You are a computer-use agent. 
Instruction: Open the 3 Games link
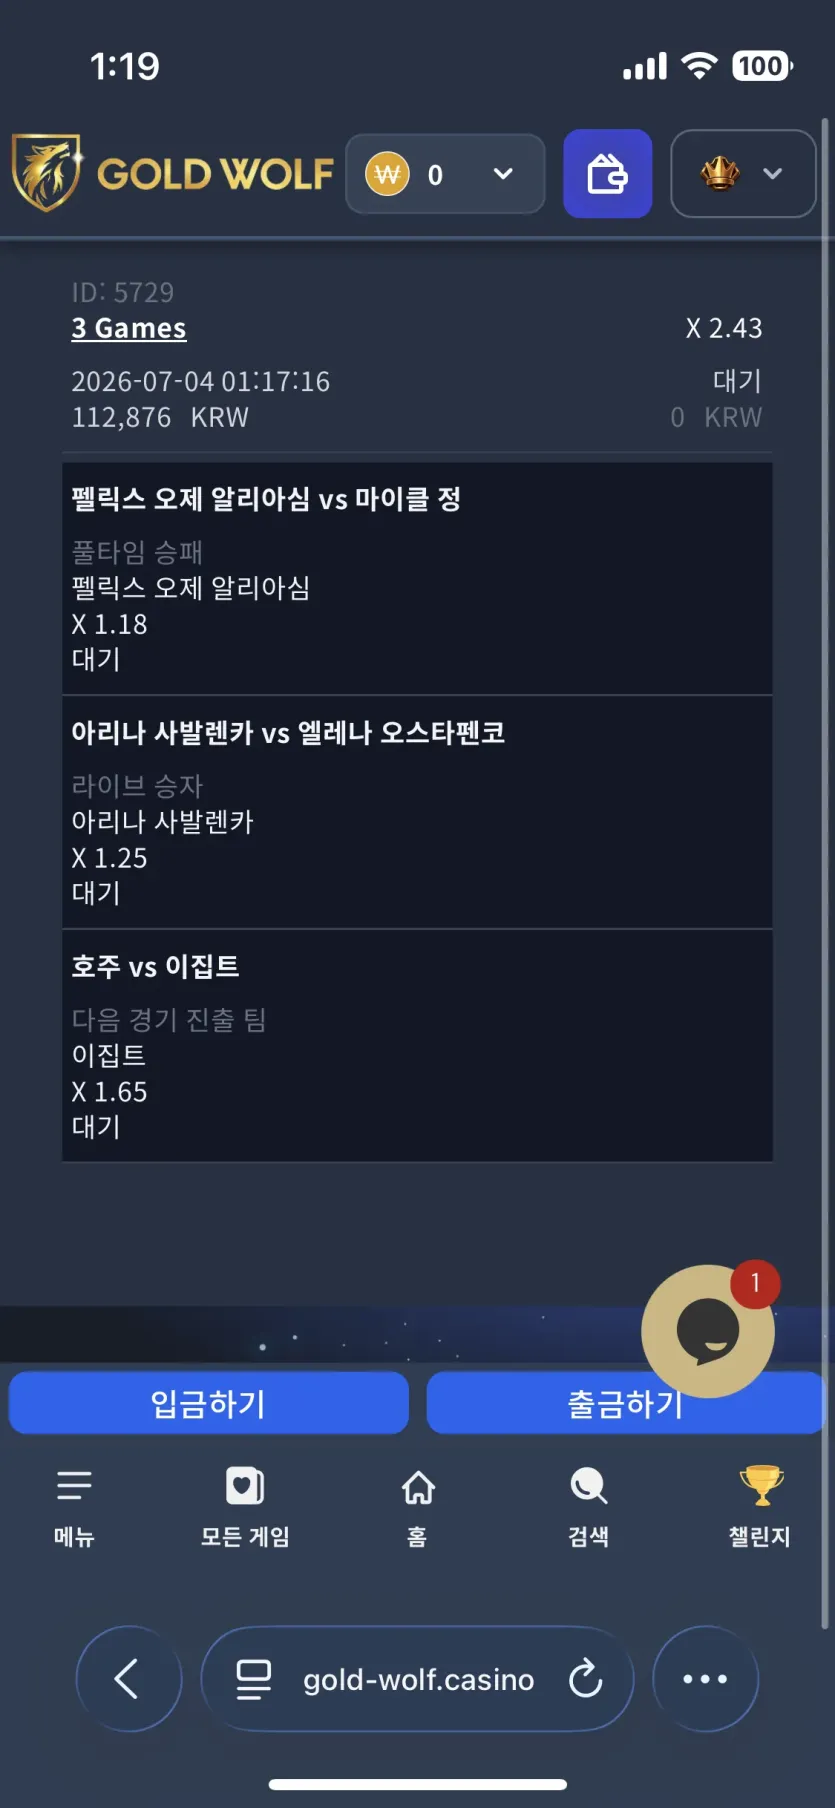click(129, 328)
